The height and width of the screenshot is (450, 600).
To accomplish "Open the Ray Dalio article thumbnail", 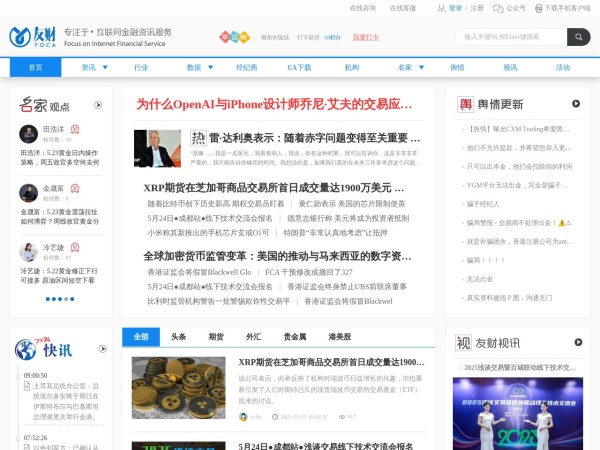I will pyautogui.click(x=157, y=148).
